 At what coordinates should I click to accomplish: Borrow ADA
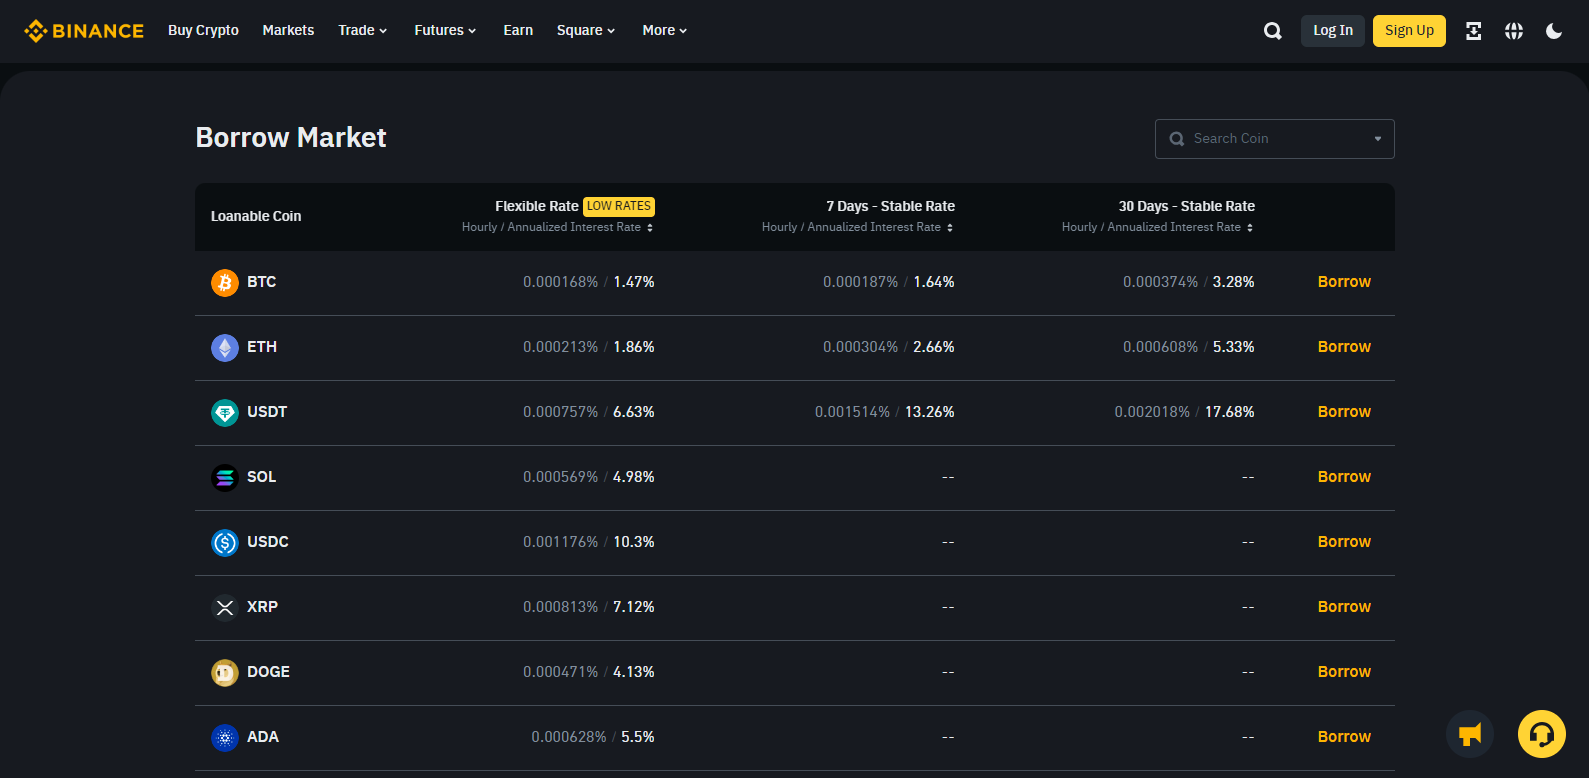tap(1344, 737)
